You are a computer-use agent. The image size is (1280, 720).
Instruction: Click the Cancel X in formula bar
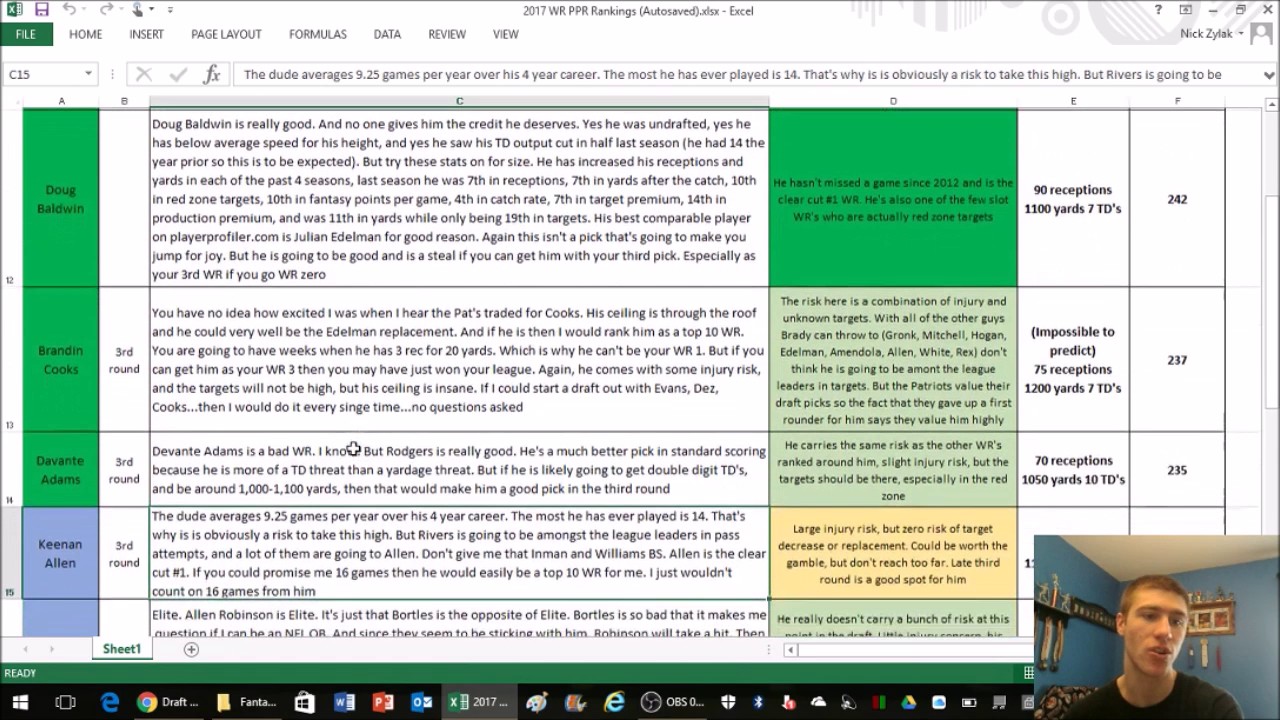[144, 74]
